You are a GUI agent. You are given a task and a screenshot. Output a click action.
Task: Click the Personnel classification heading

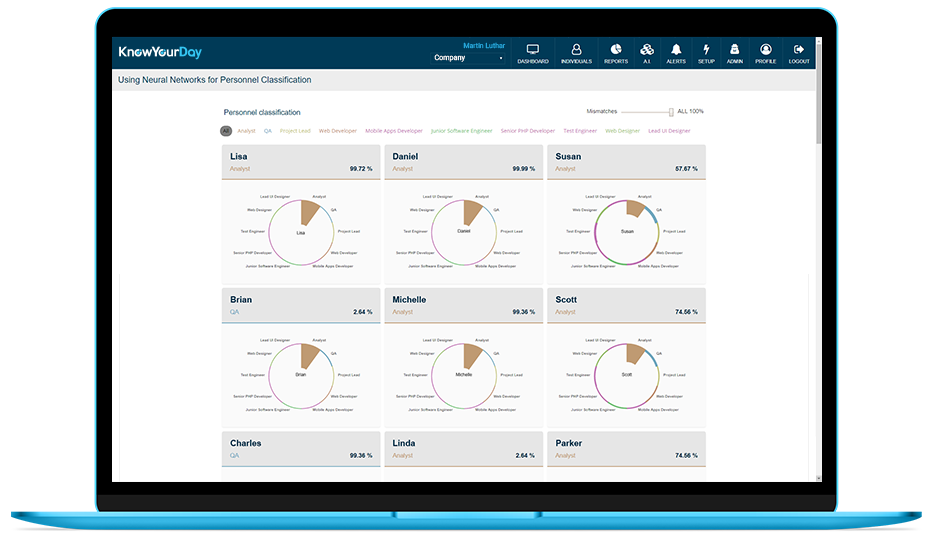point(261,112)
